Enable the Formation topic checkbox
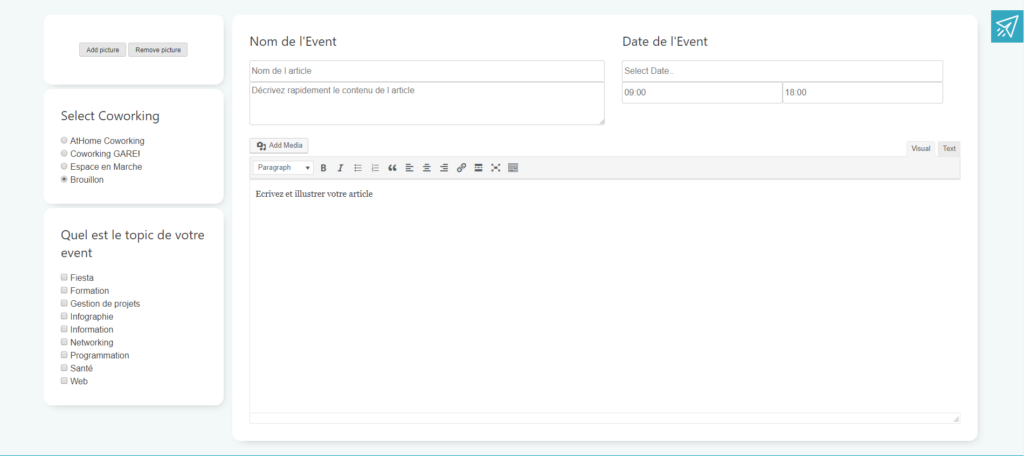This screenshot has width=1024, height=456. pyautogui.click(x=65, y=290)
